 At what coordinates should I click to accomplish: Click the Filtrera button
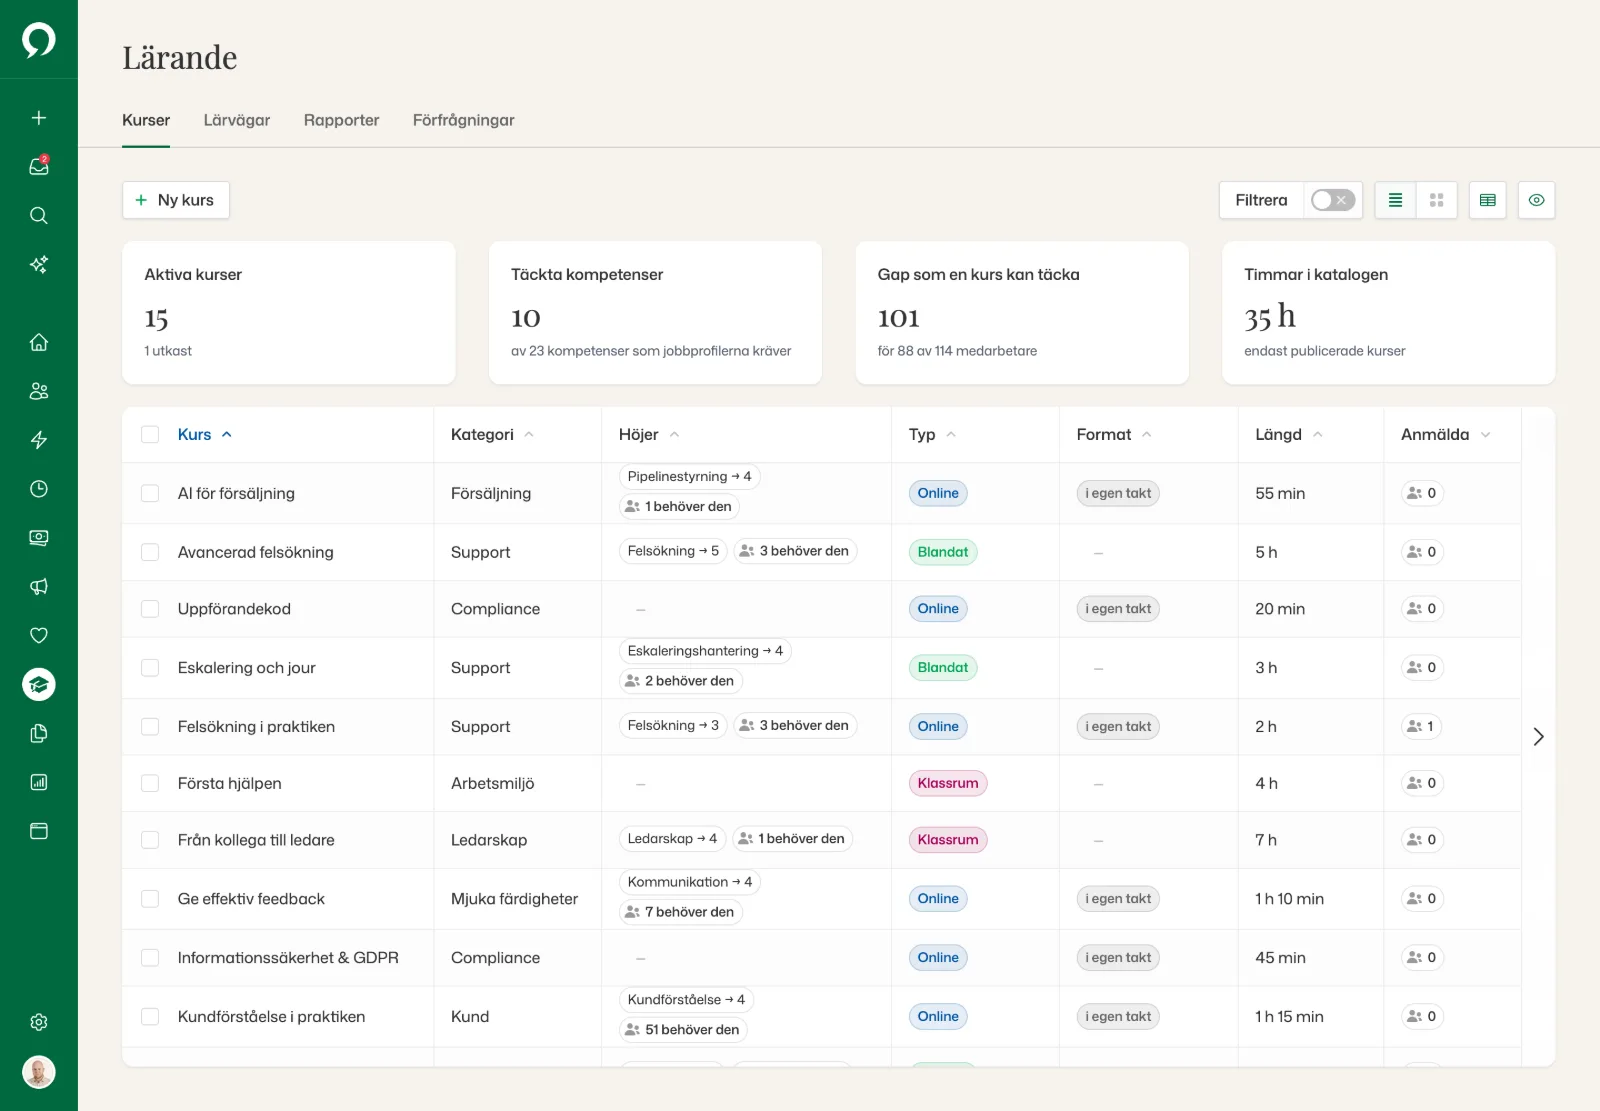pyautogui.click(x=1261, y=200)
